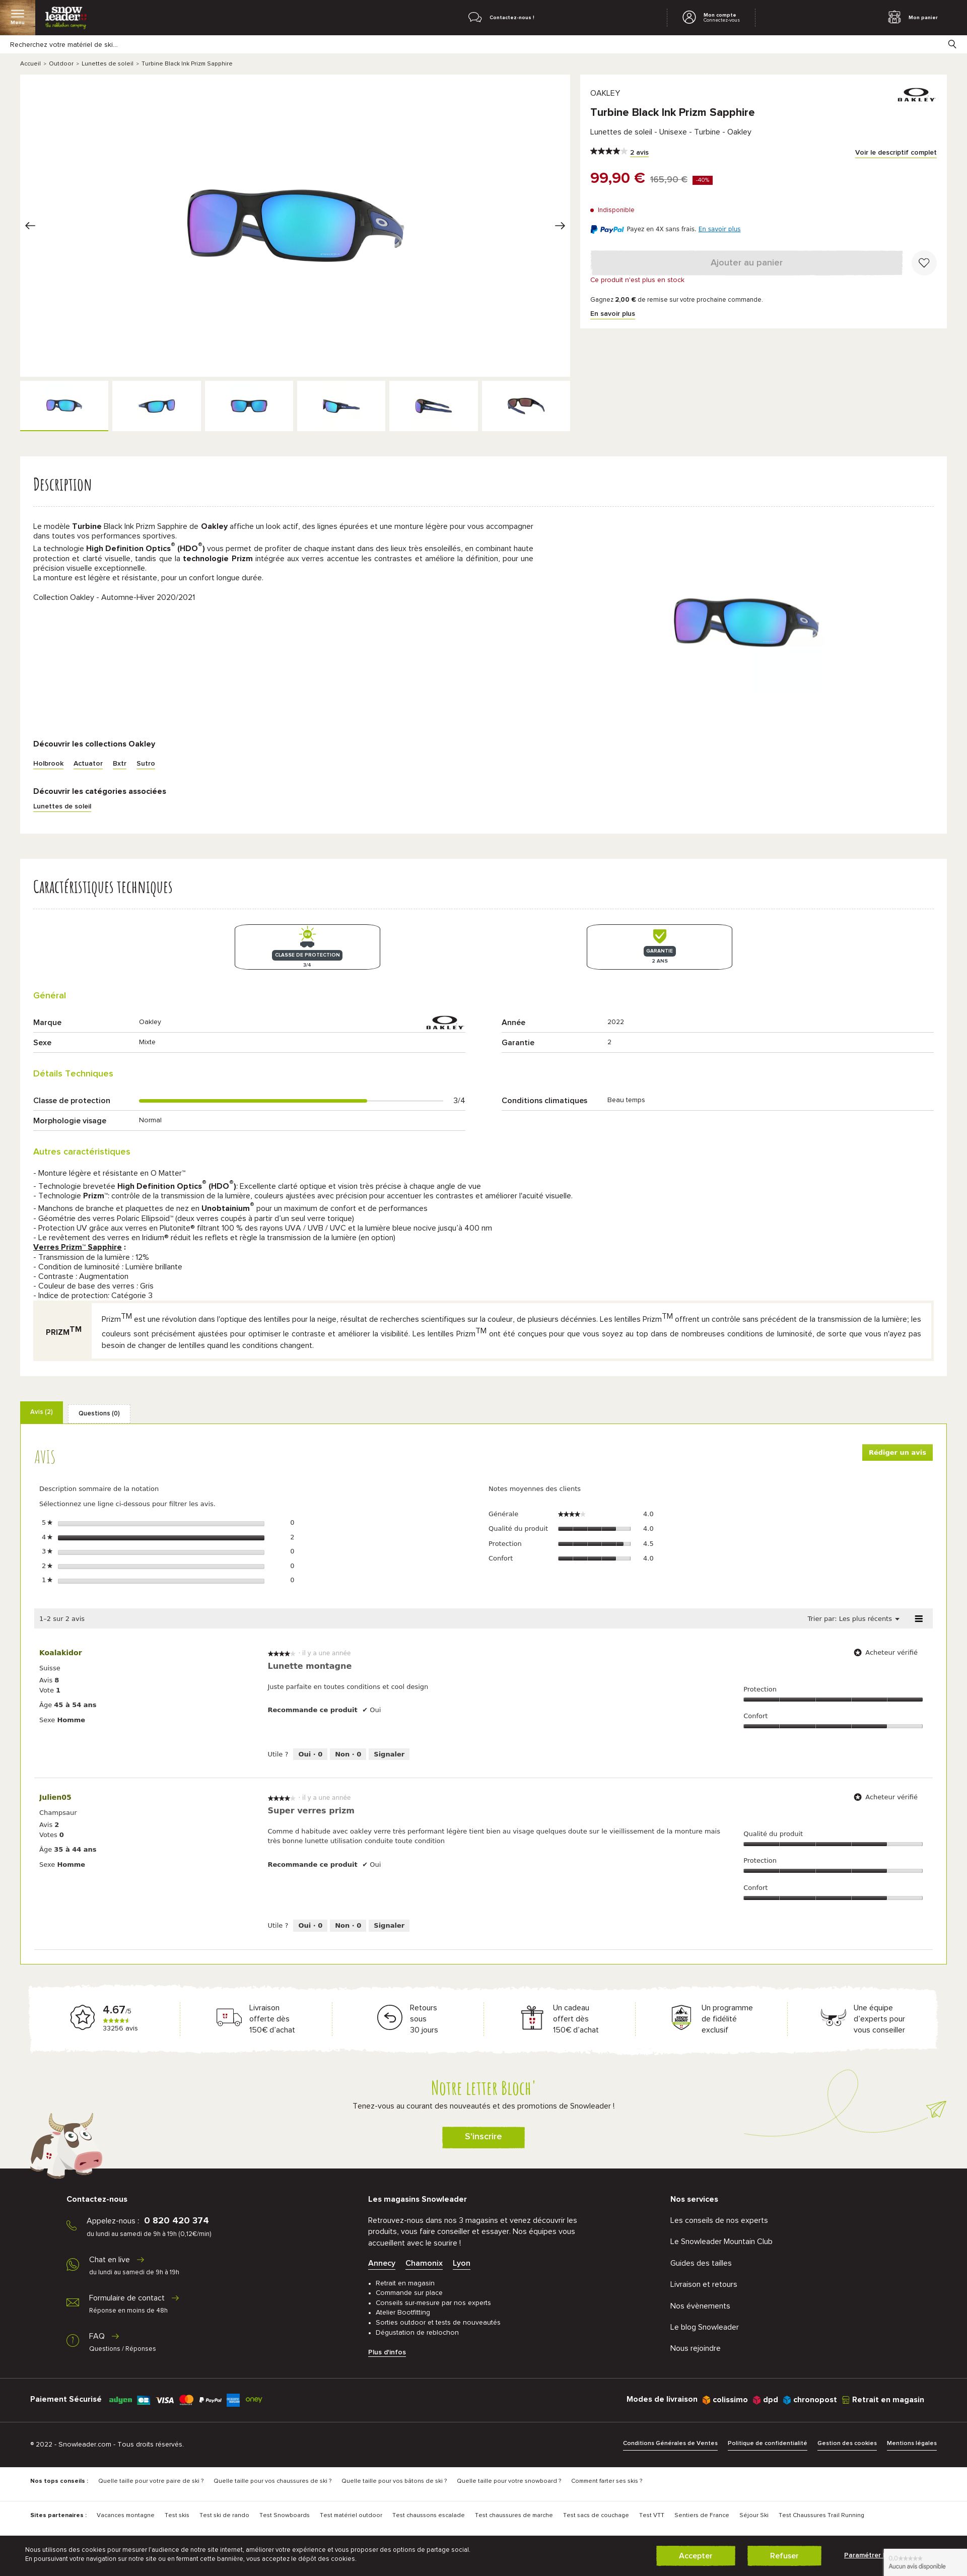Click the phone icon in footer contact

pyautogui.click(x=71, y=2225)
